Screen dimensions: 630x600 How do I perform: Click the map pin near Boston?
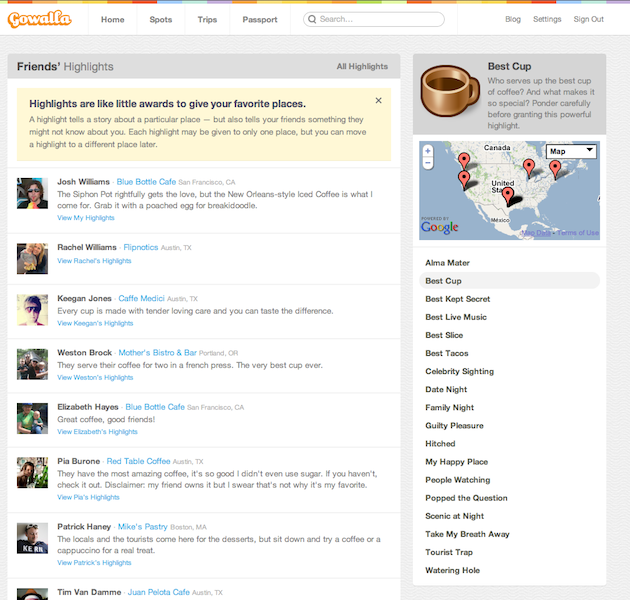click(x=555, y=168)
